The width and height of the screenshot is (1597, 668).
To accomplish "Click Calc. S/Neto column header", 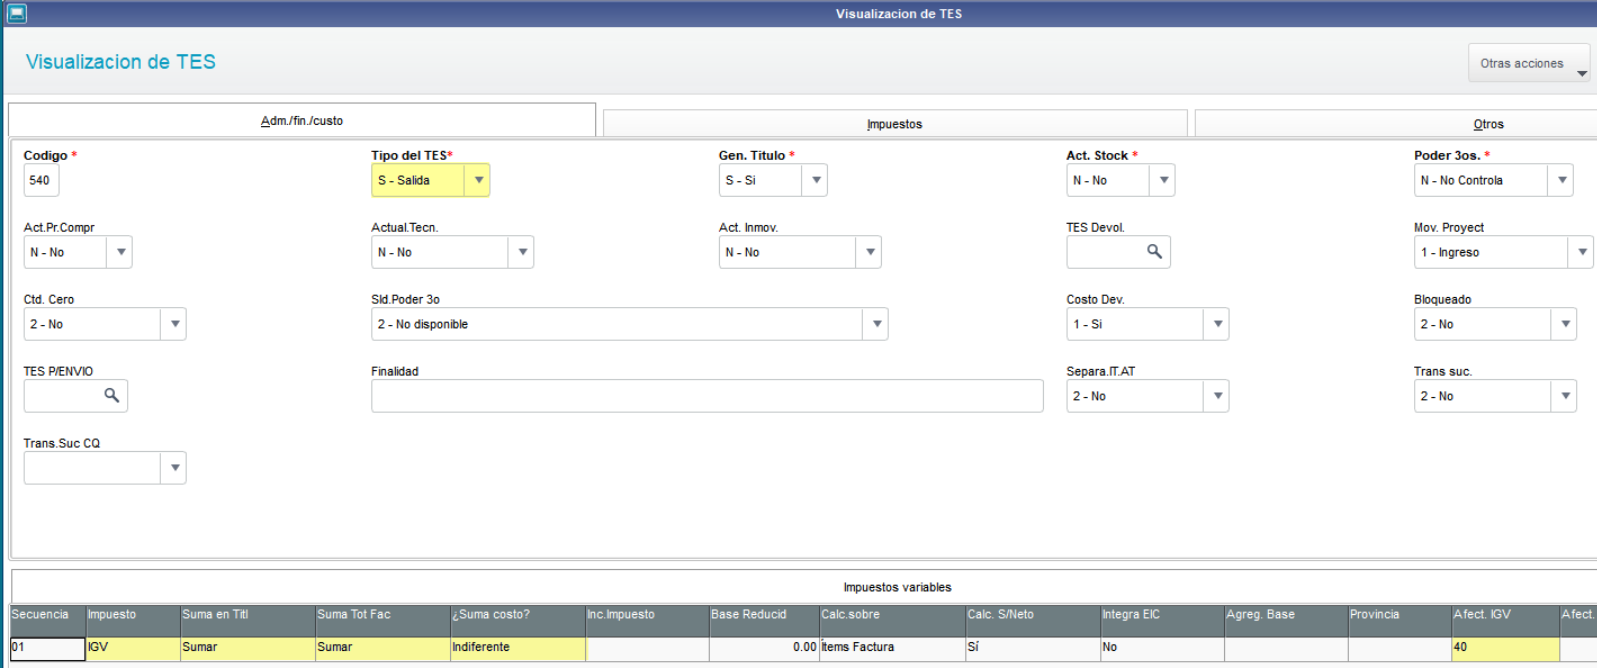I will (x=1032, y=620).
